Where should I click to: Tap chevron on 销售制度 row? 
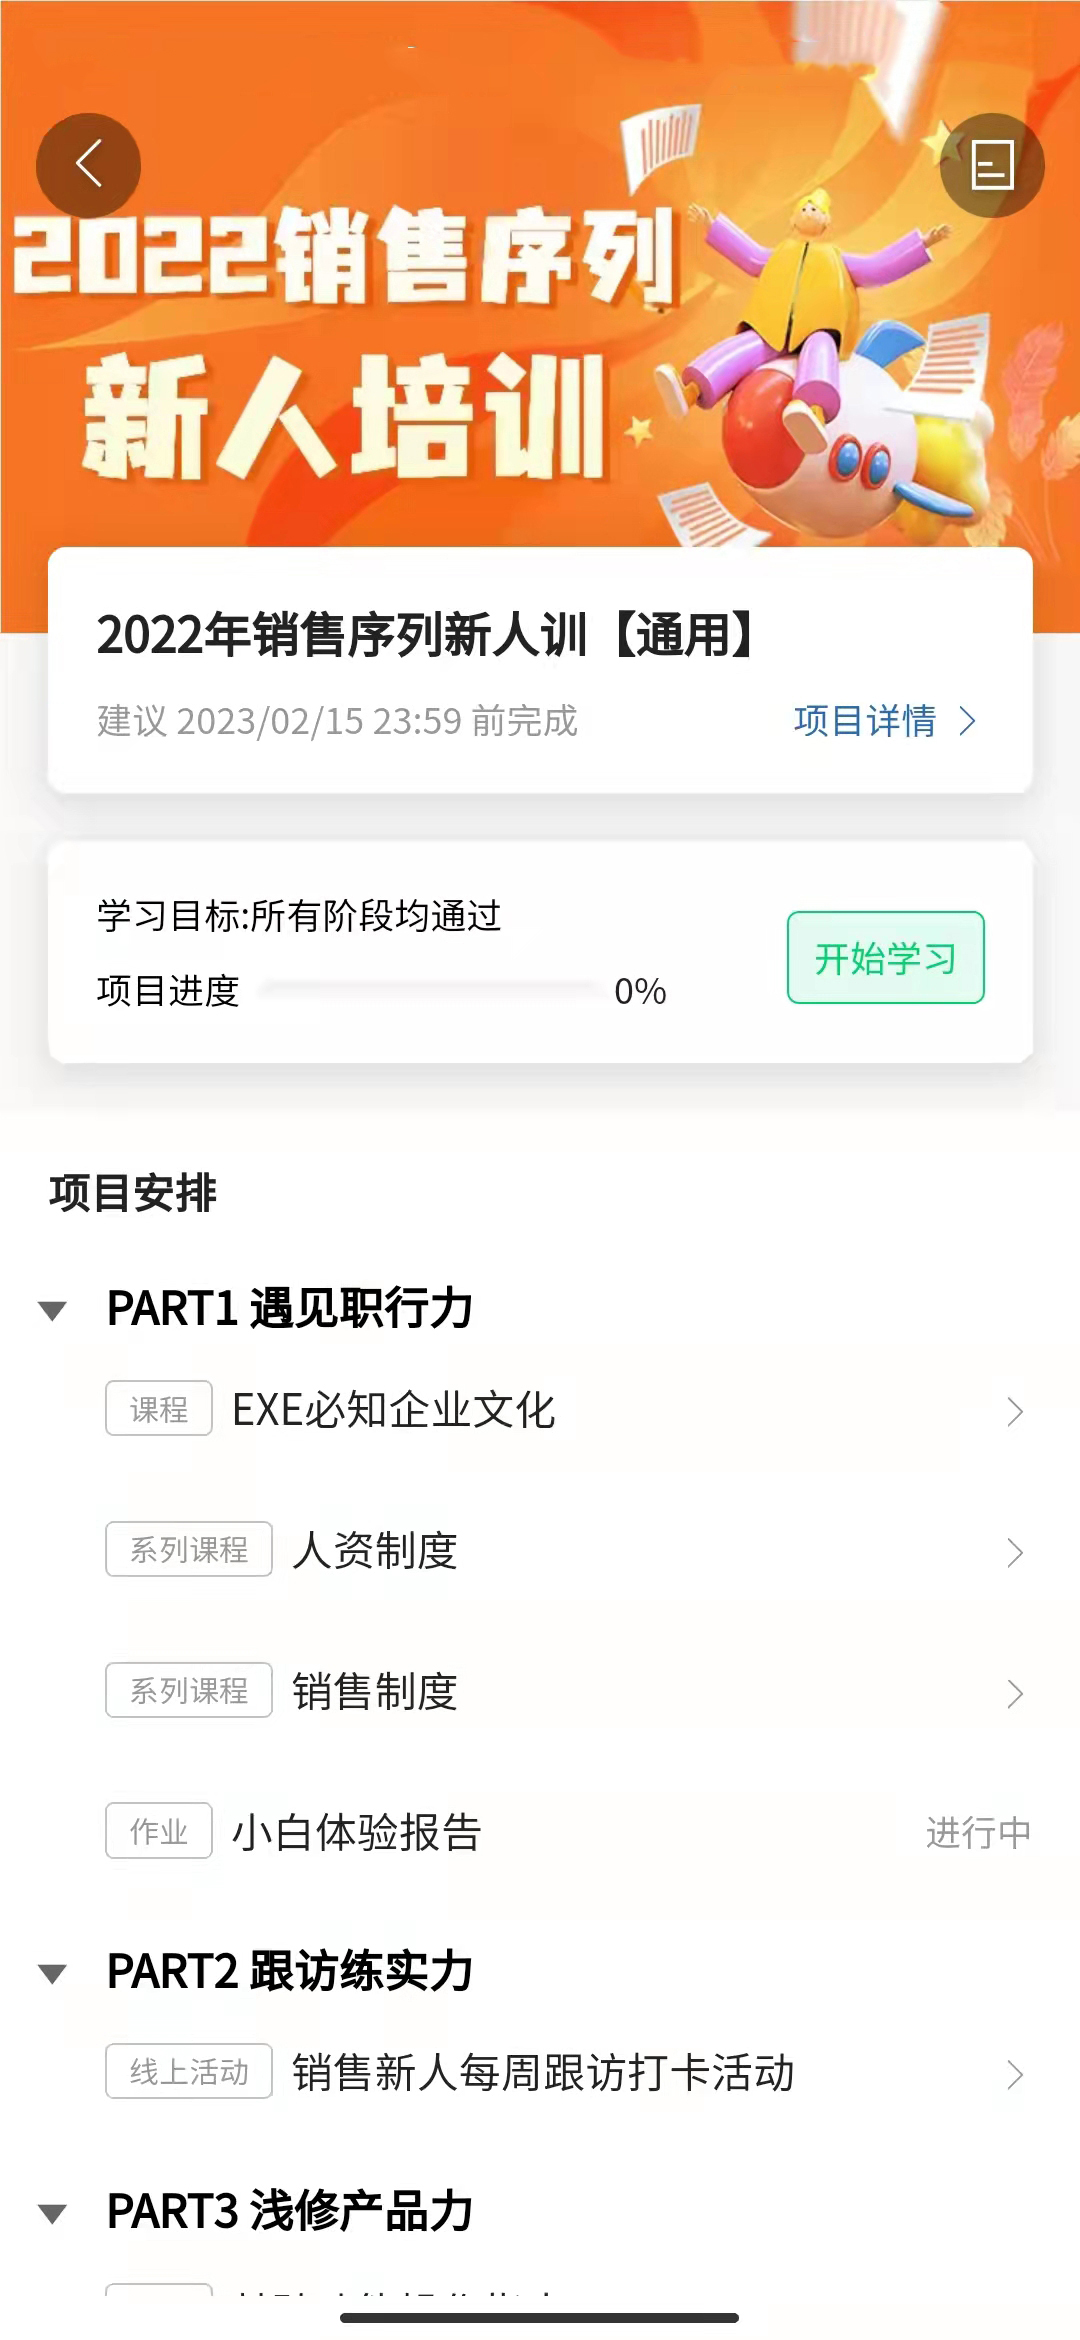point(1015,1693)
